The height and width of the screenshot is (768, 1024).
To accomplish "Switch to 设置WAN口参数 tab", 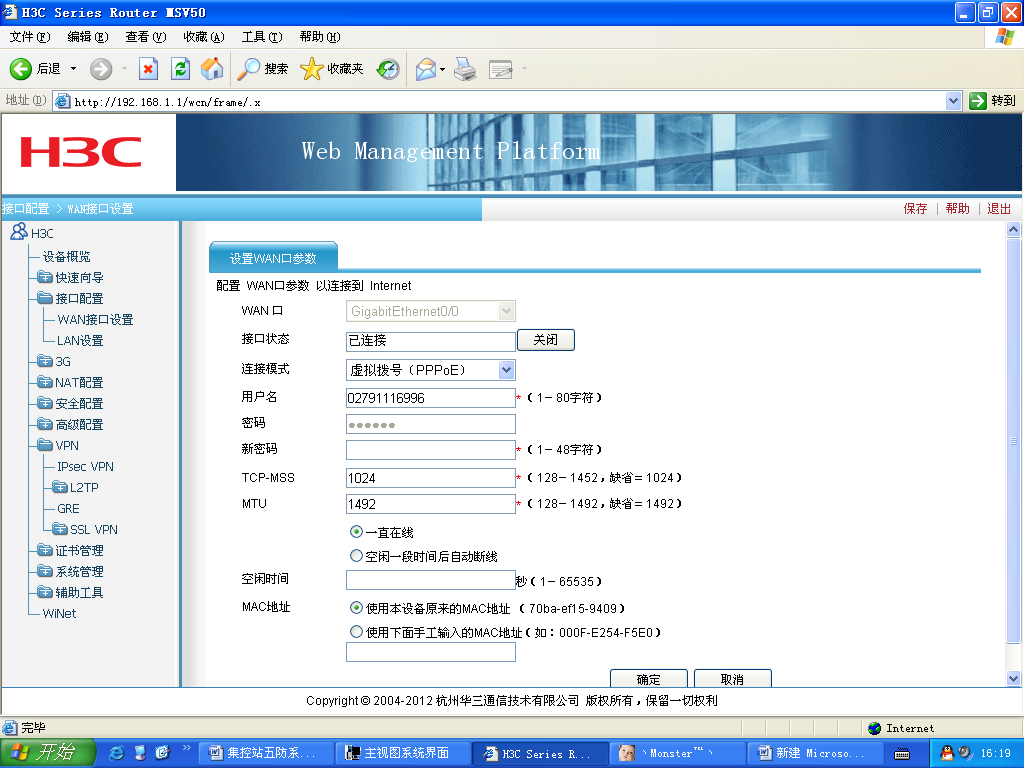I will pyautogui.click(x=273, y=258).
